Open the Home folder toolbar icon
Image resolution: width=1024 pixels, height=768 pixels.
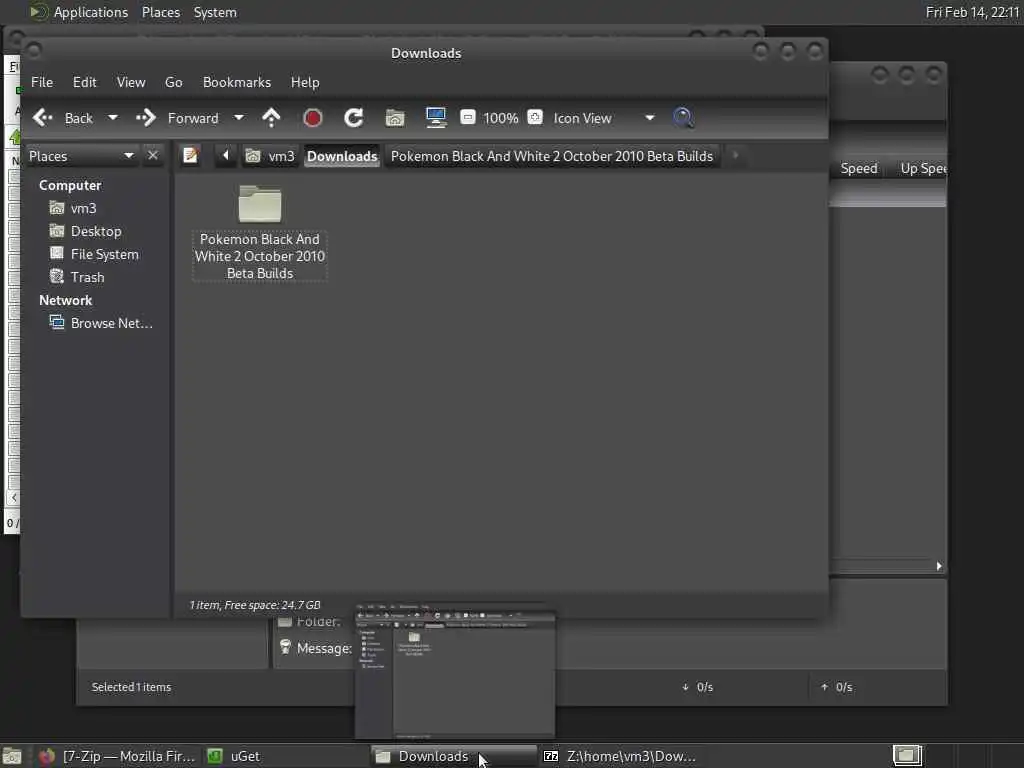394,118
